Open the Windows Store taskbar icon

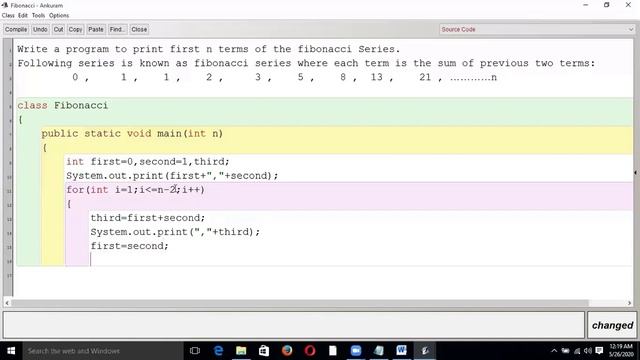click(x=264, y=351)
